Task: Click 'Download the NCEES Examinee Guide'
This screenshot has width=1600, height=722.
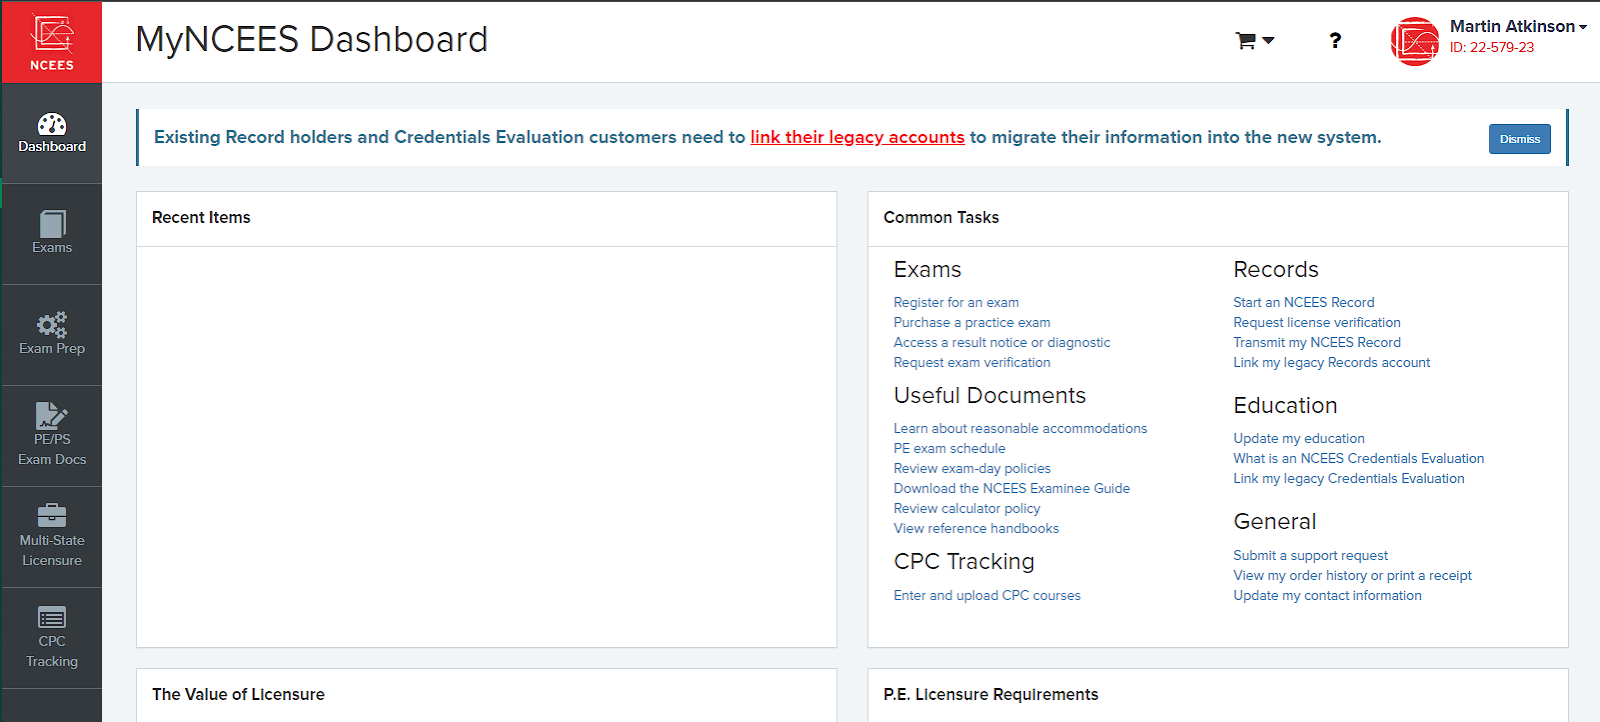Action: click(1012, 488)
